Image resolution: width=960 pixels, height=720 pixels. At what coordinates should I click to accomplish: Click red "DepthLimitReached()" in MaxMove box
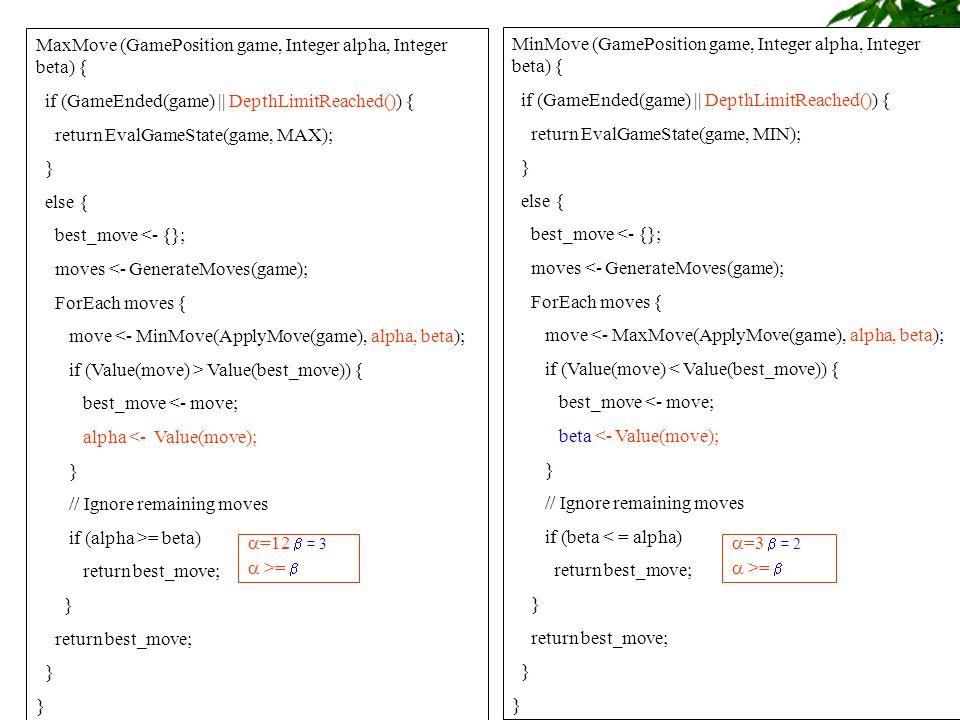point(315,101)
